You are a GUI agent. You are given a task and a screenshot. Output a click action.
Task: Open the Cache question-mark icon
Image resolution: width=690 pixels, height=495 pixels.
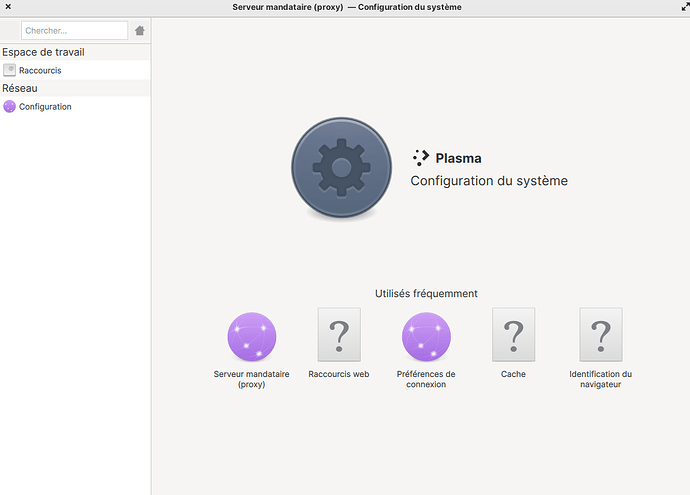point(513,335)
